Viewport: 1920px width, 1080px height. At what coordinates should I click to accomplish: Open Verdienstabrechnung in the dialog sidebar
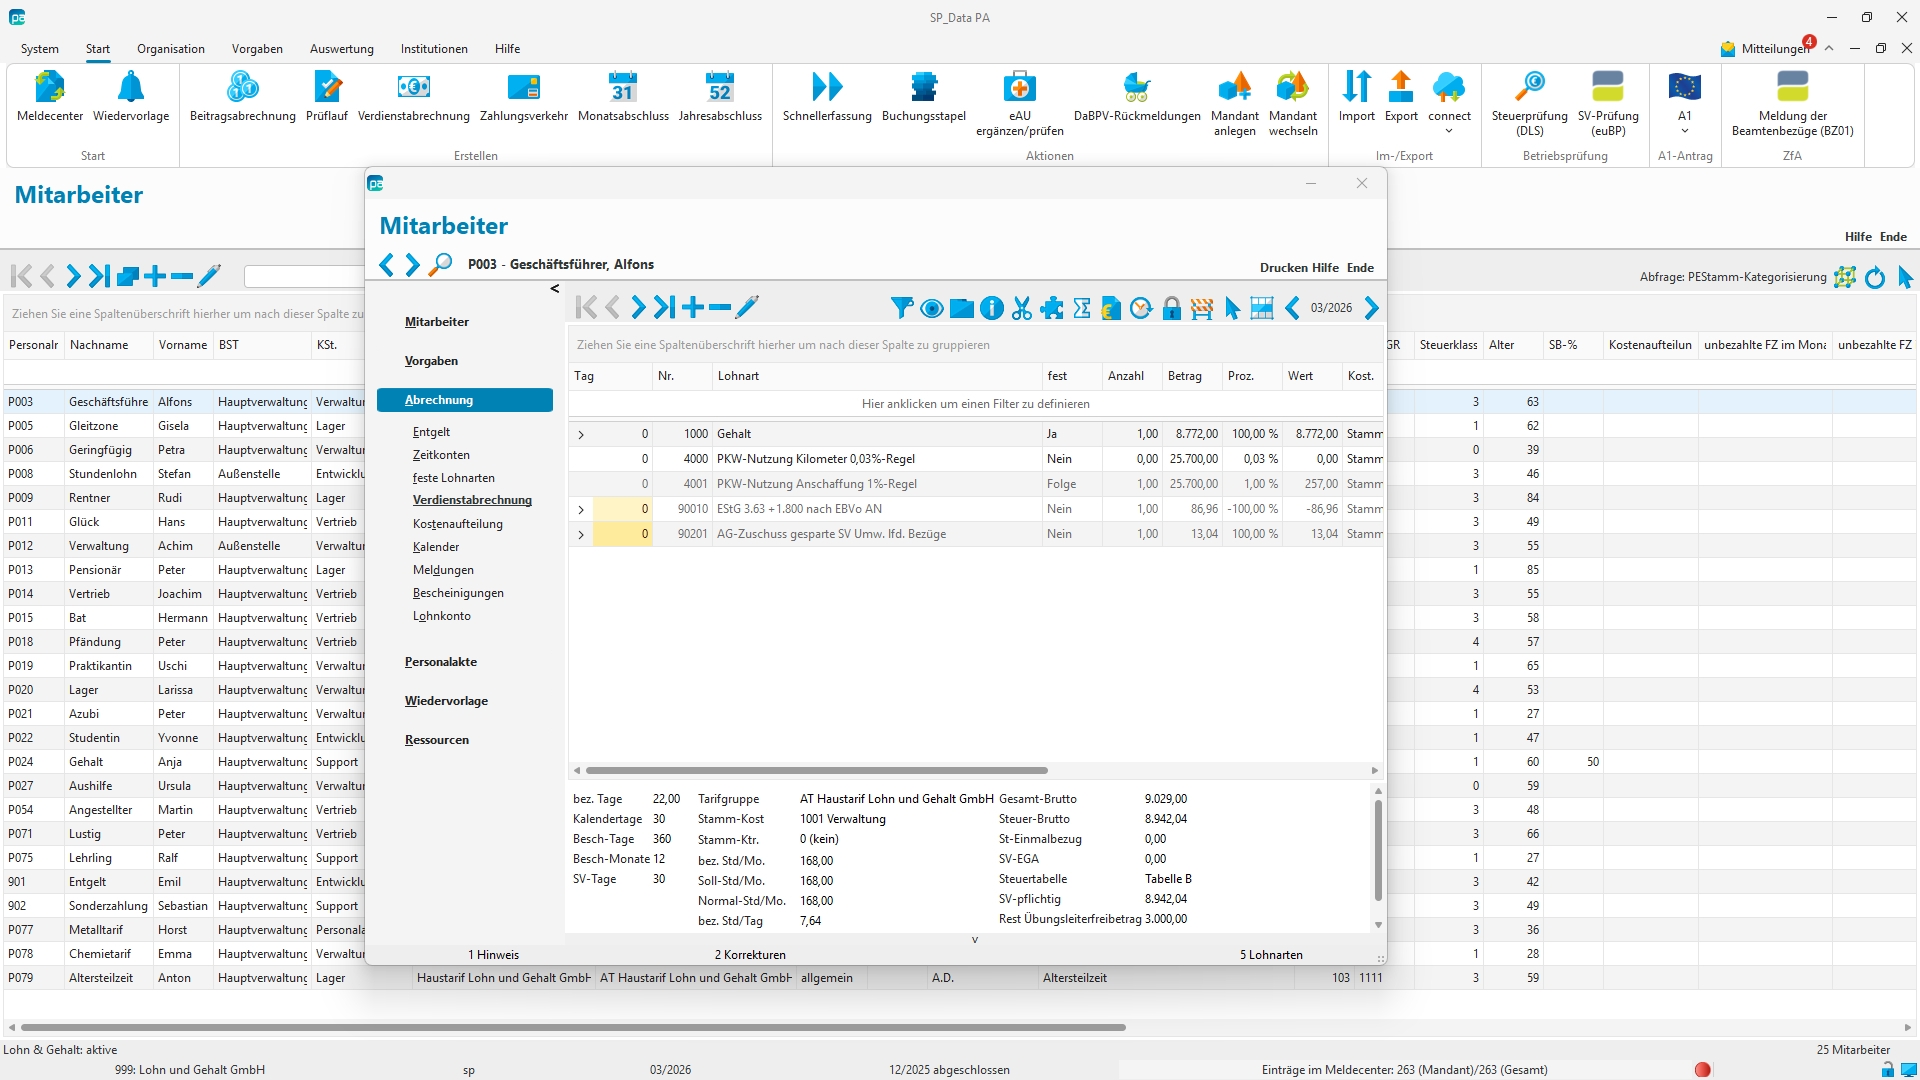point(472,500)
